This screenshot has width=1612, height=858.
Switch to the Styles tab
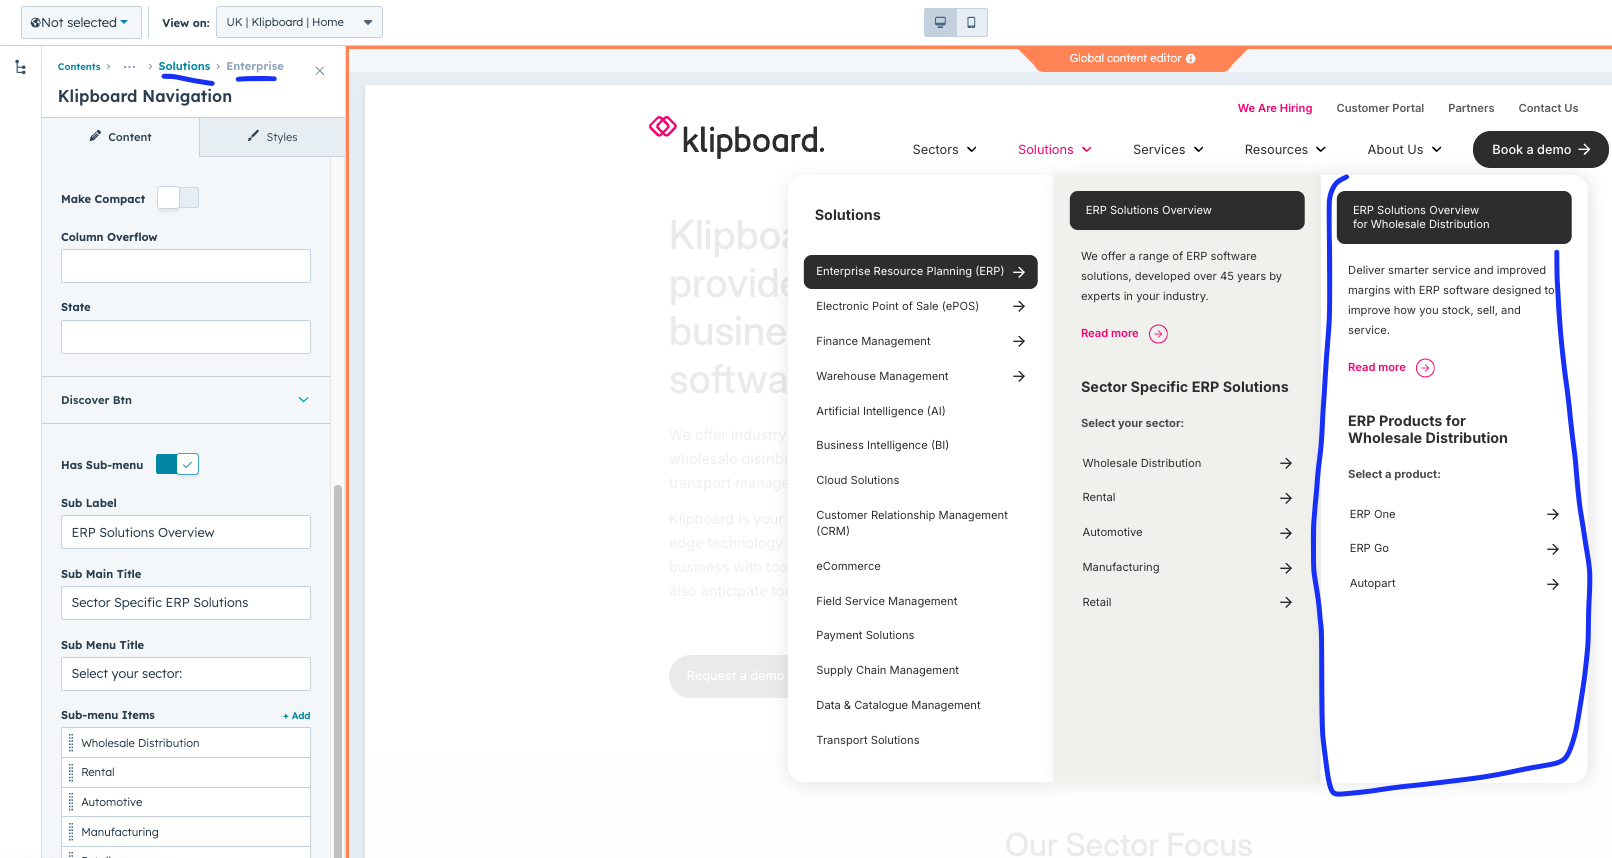click(272, 137)
